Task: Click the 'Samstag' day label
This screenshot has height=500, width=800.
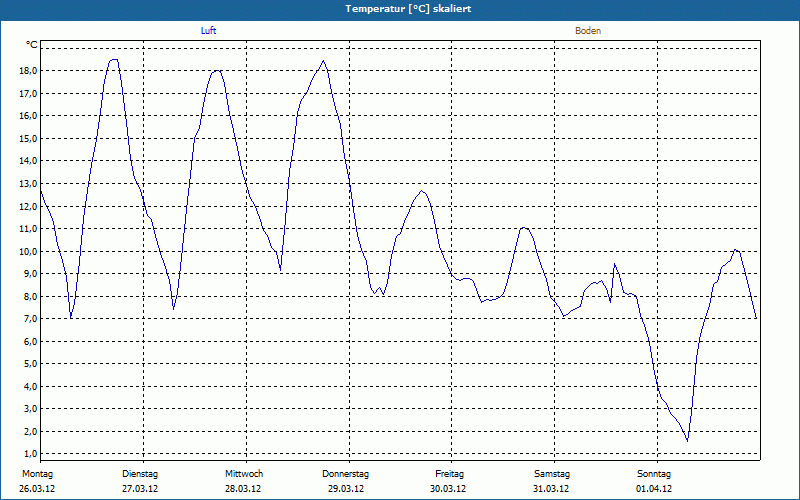Action: pos(552,474)
